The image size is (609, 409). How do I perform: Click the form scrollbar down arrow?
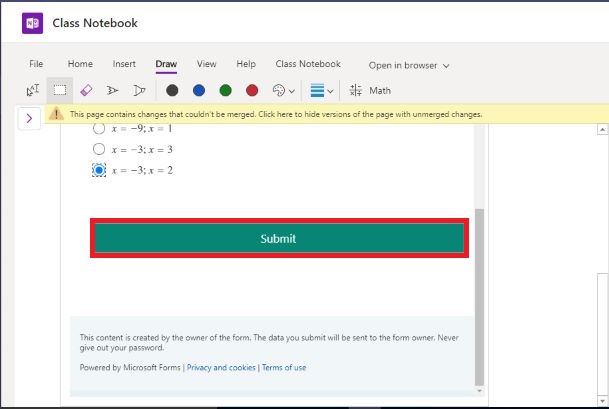(480, 391)
